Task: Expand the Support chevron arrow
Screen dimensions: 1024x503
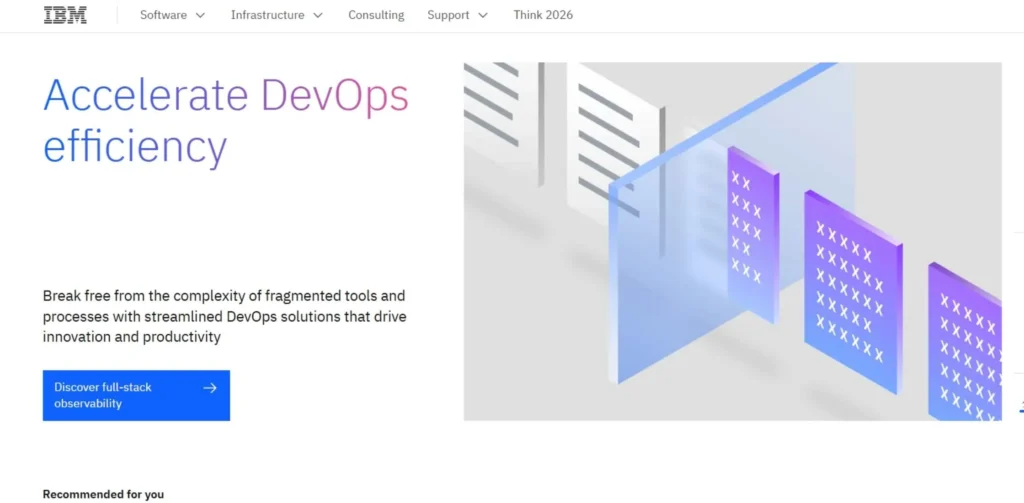Action: pos(483,15)
